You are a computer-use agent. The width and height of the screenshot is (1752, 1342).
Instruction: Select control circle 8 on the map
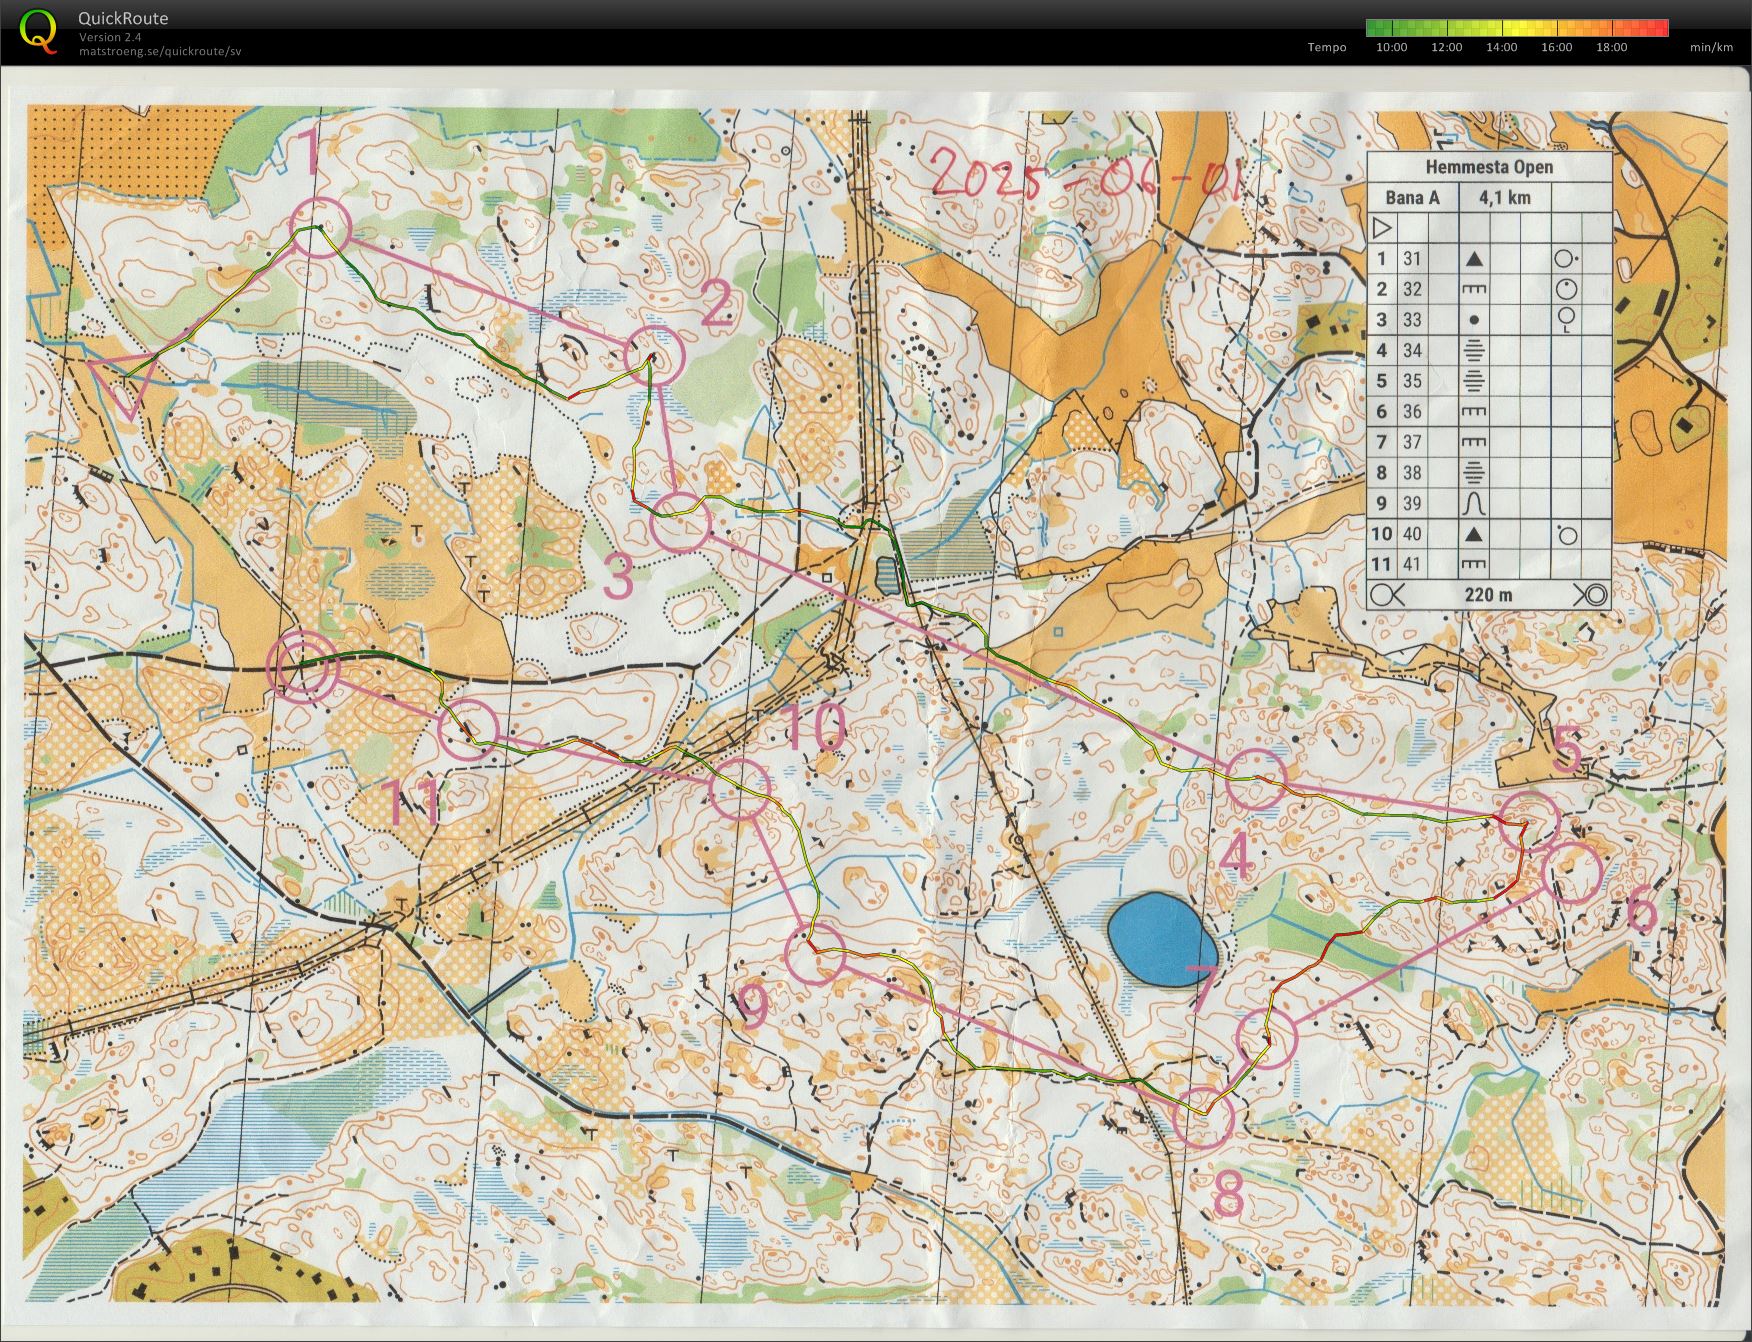pos(1203,1116)
